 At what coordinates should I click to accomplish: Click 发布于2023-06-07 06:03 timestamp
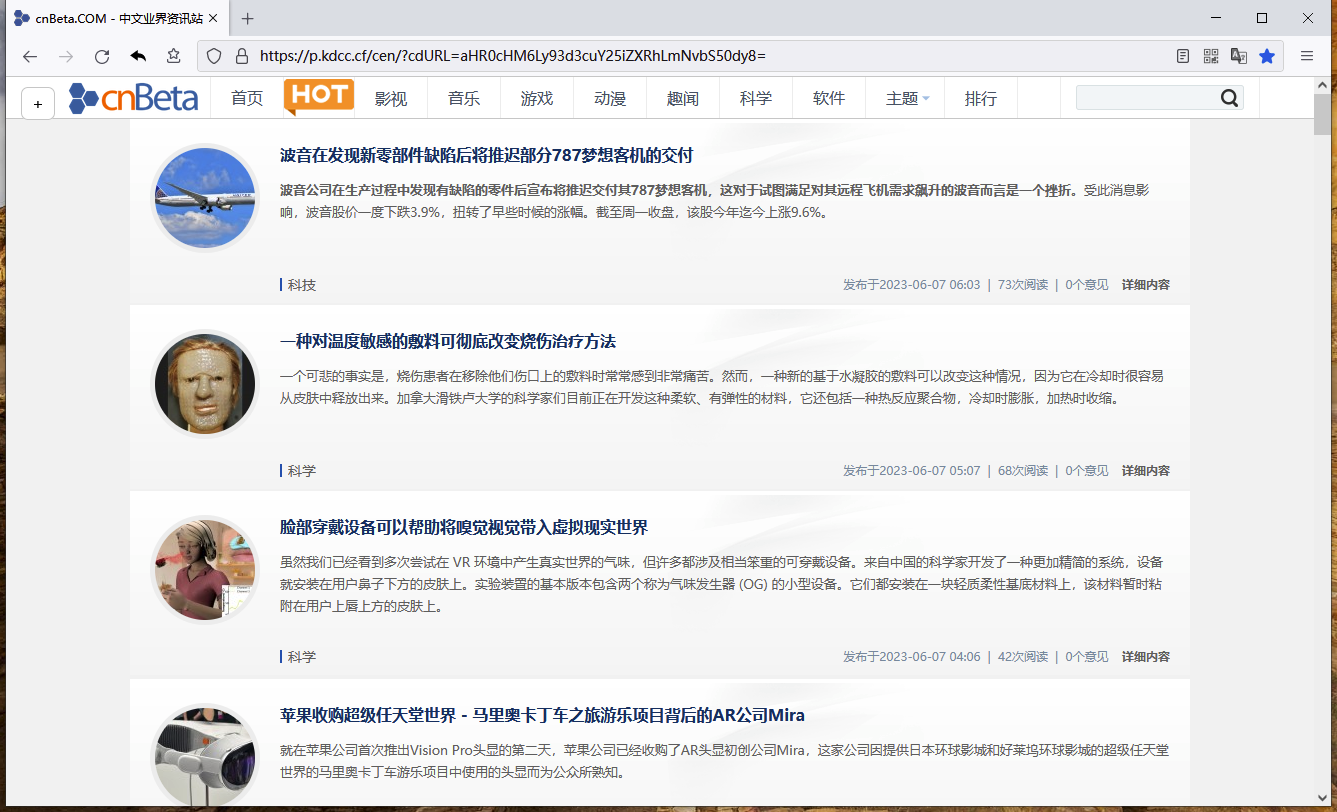click(x=912, y=285)
